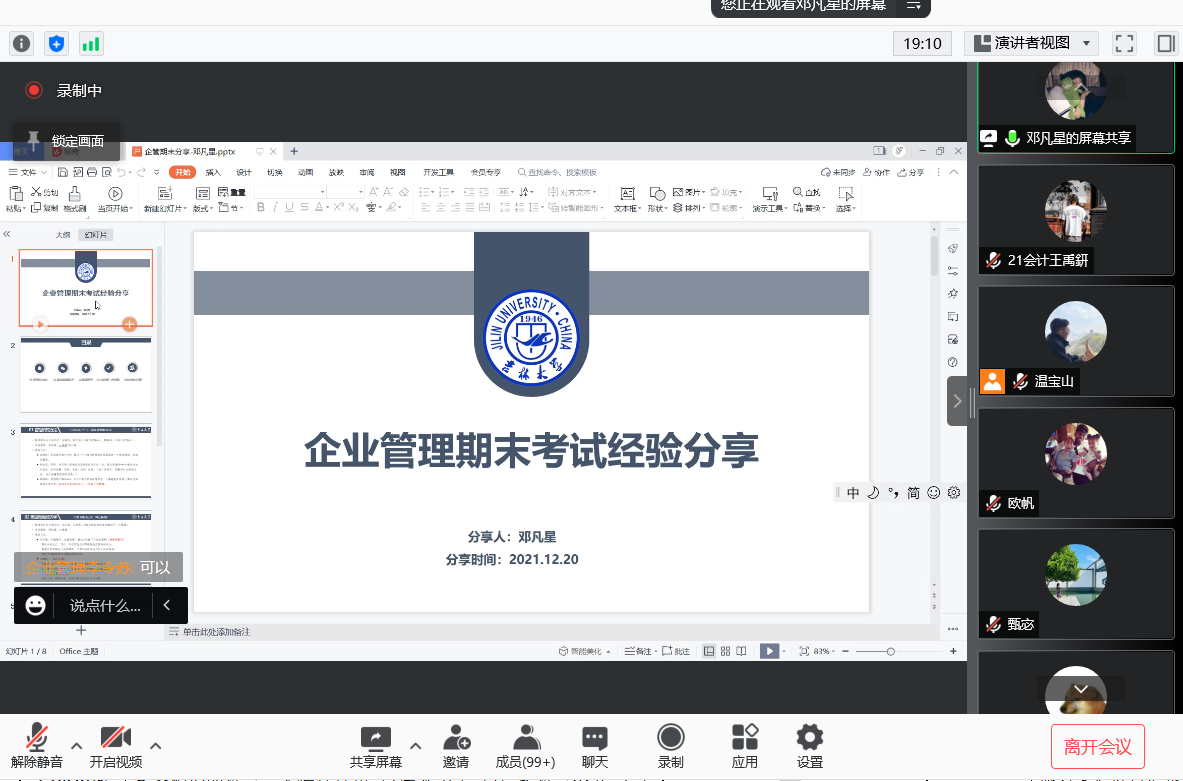Viewport: 1183px width, 781px height.
Task: Open the WPS 视图 ribbon tab
Action: click(398, 172)
